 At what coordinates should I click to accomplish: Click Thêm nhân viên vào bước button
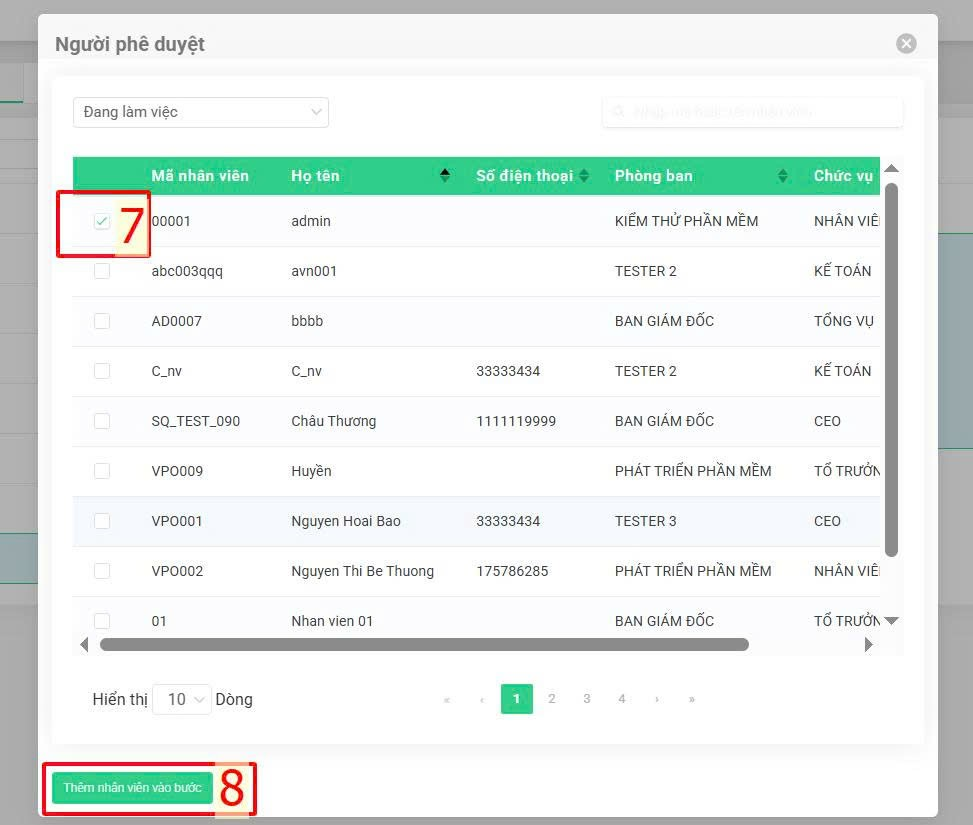[x=132, y=788]
